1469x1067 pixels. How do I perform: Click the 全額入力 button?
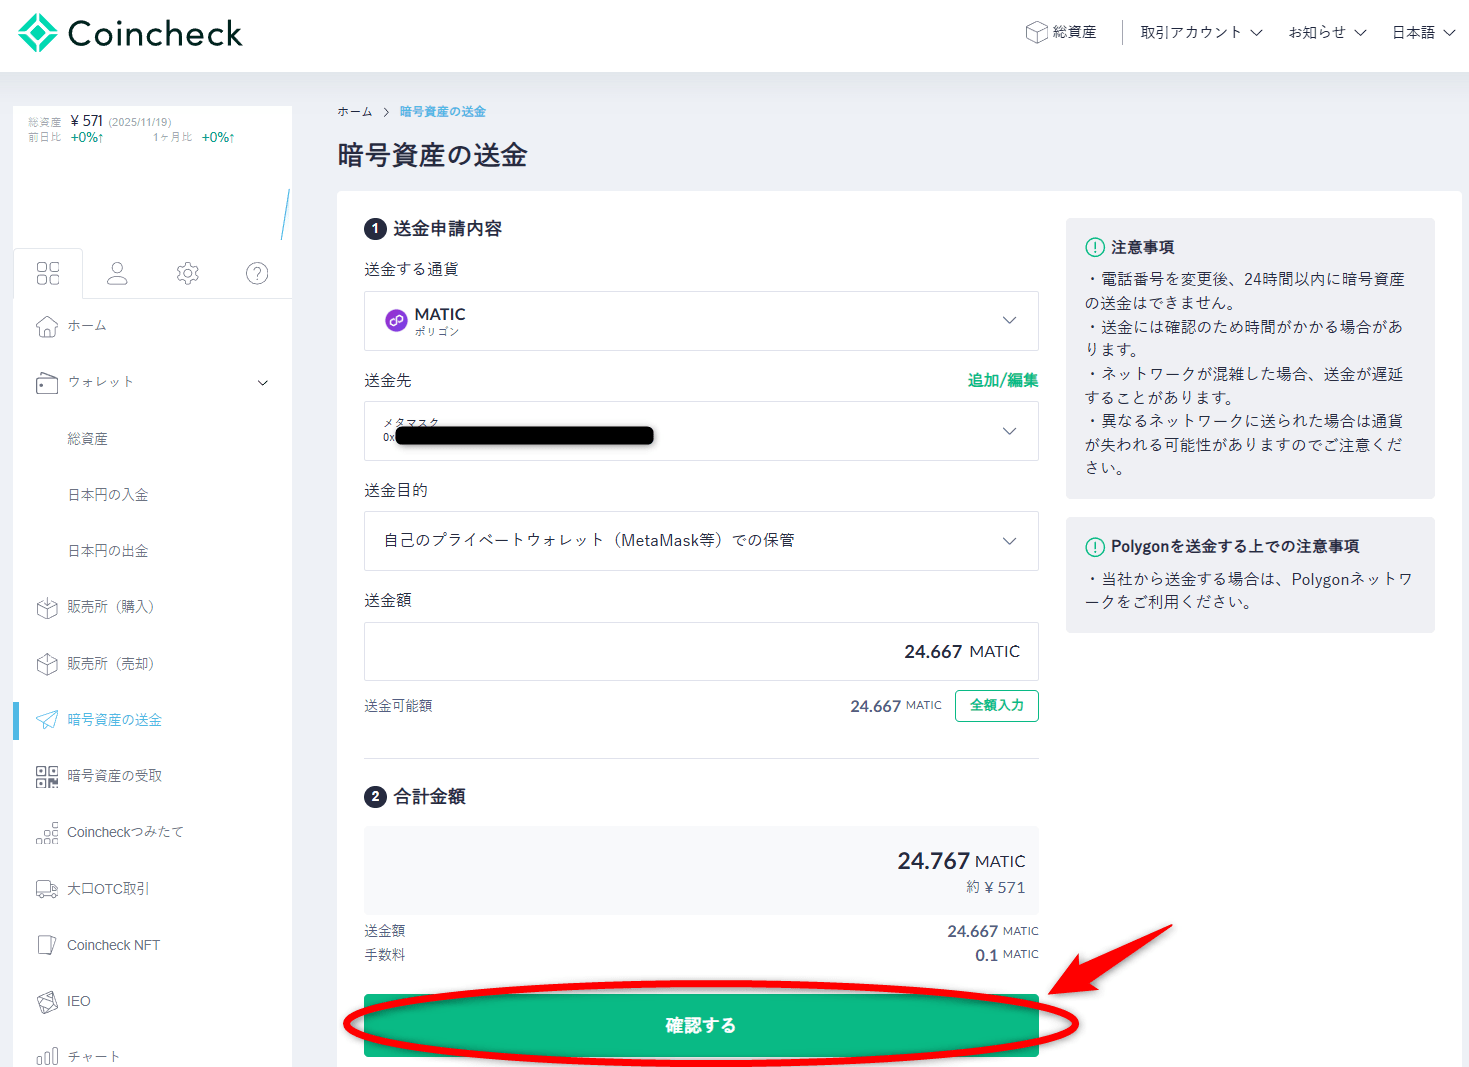[996, 706]
